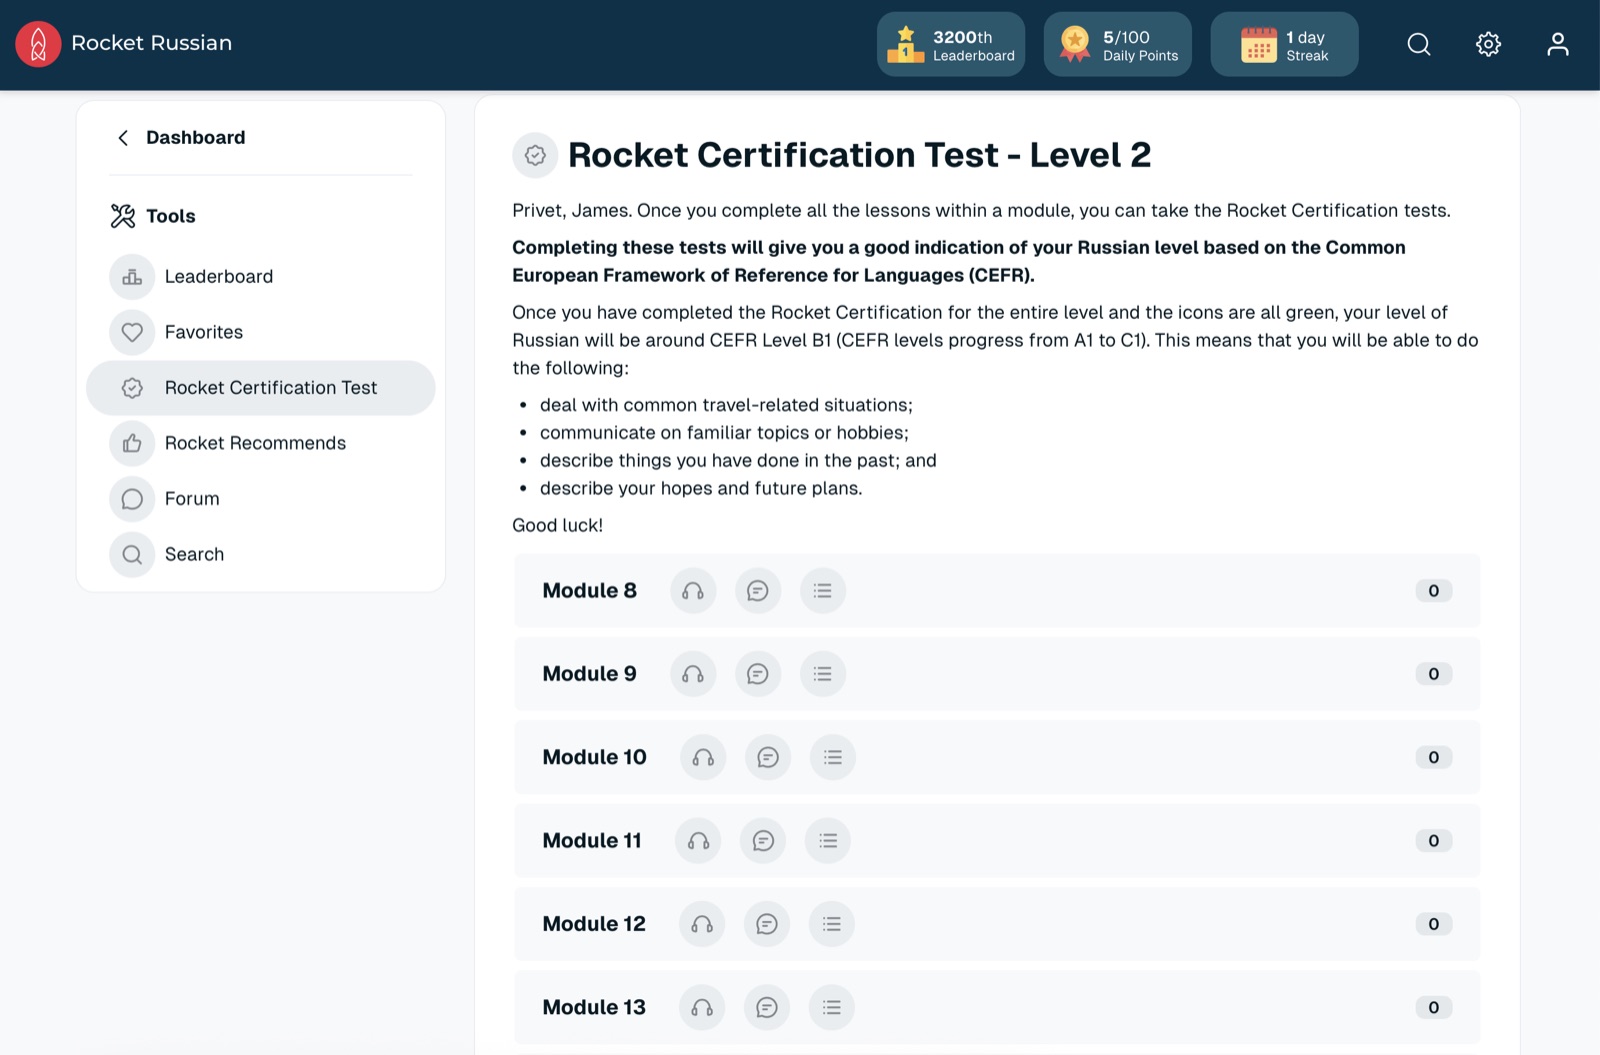The height and width of the screenshot is (1055, 1600).
Task: Open the 1 day Streak badge
Action: click(1284, 44)
